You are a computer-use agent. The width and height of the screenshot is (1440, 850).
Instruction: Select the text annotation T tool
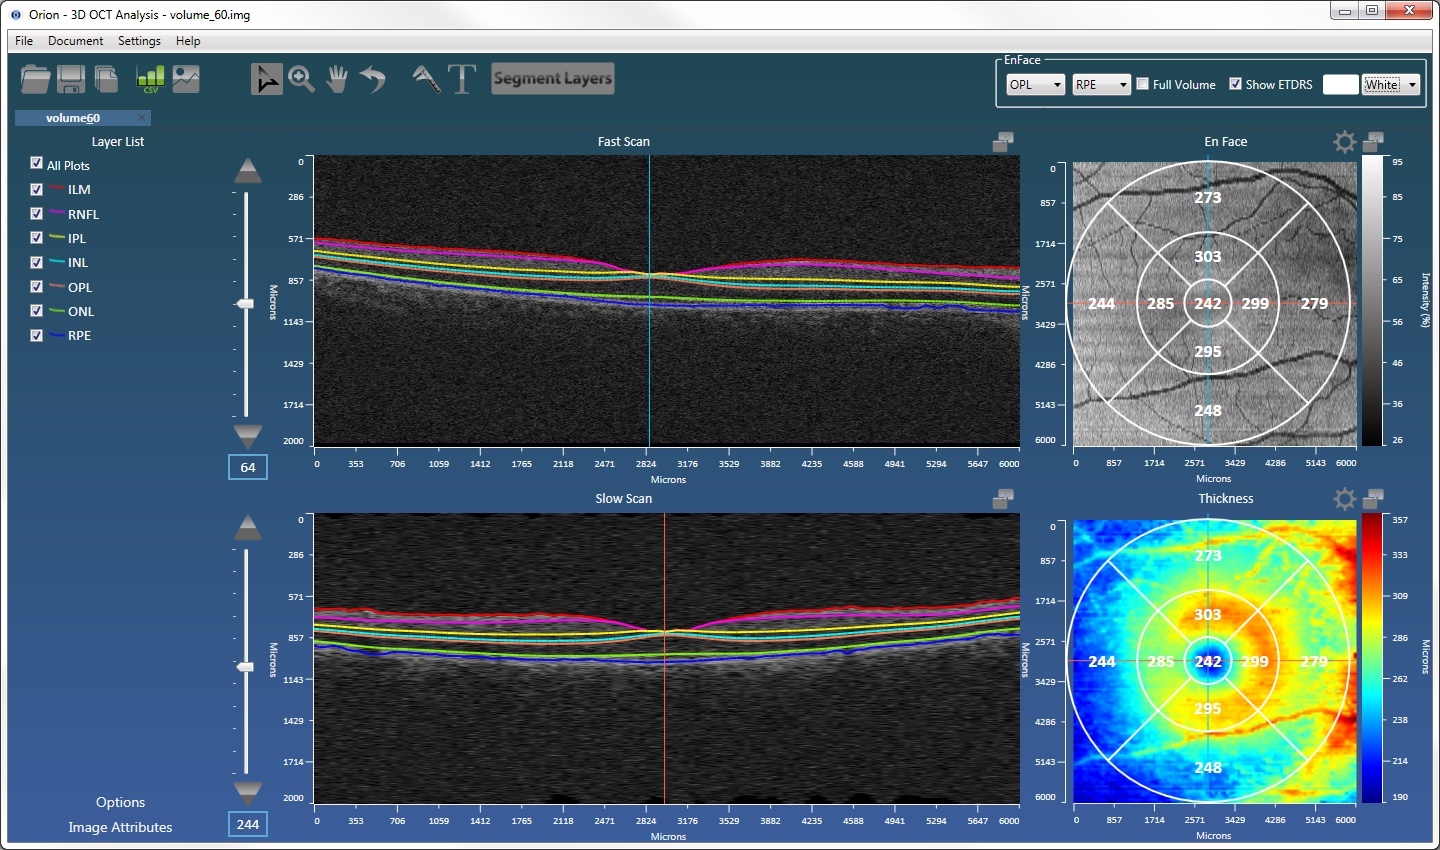point(462,79)
